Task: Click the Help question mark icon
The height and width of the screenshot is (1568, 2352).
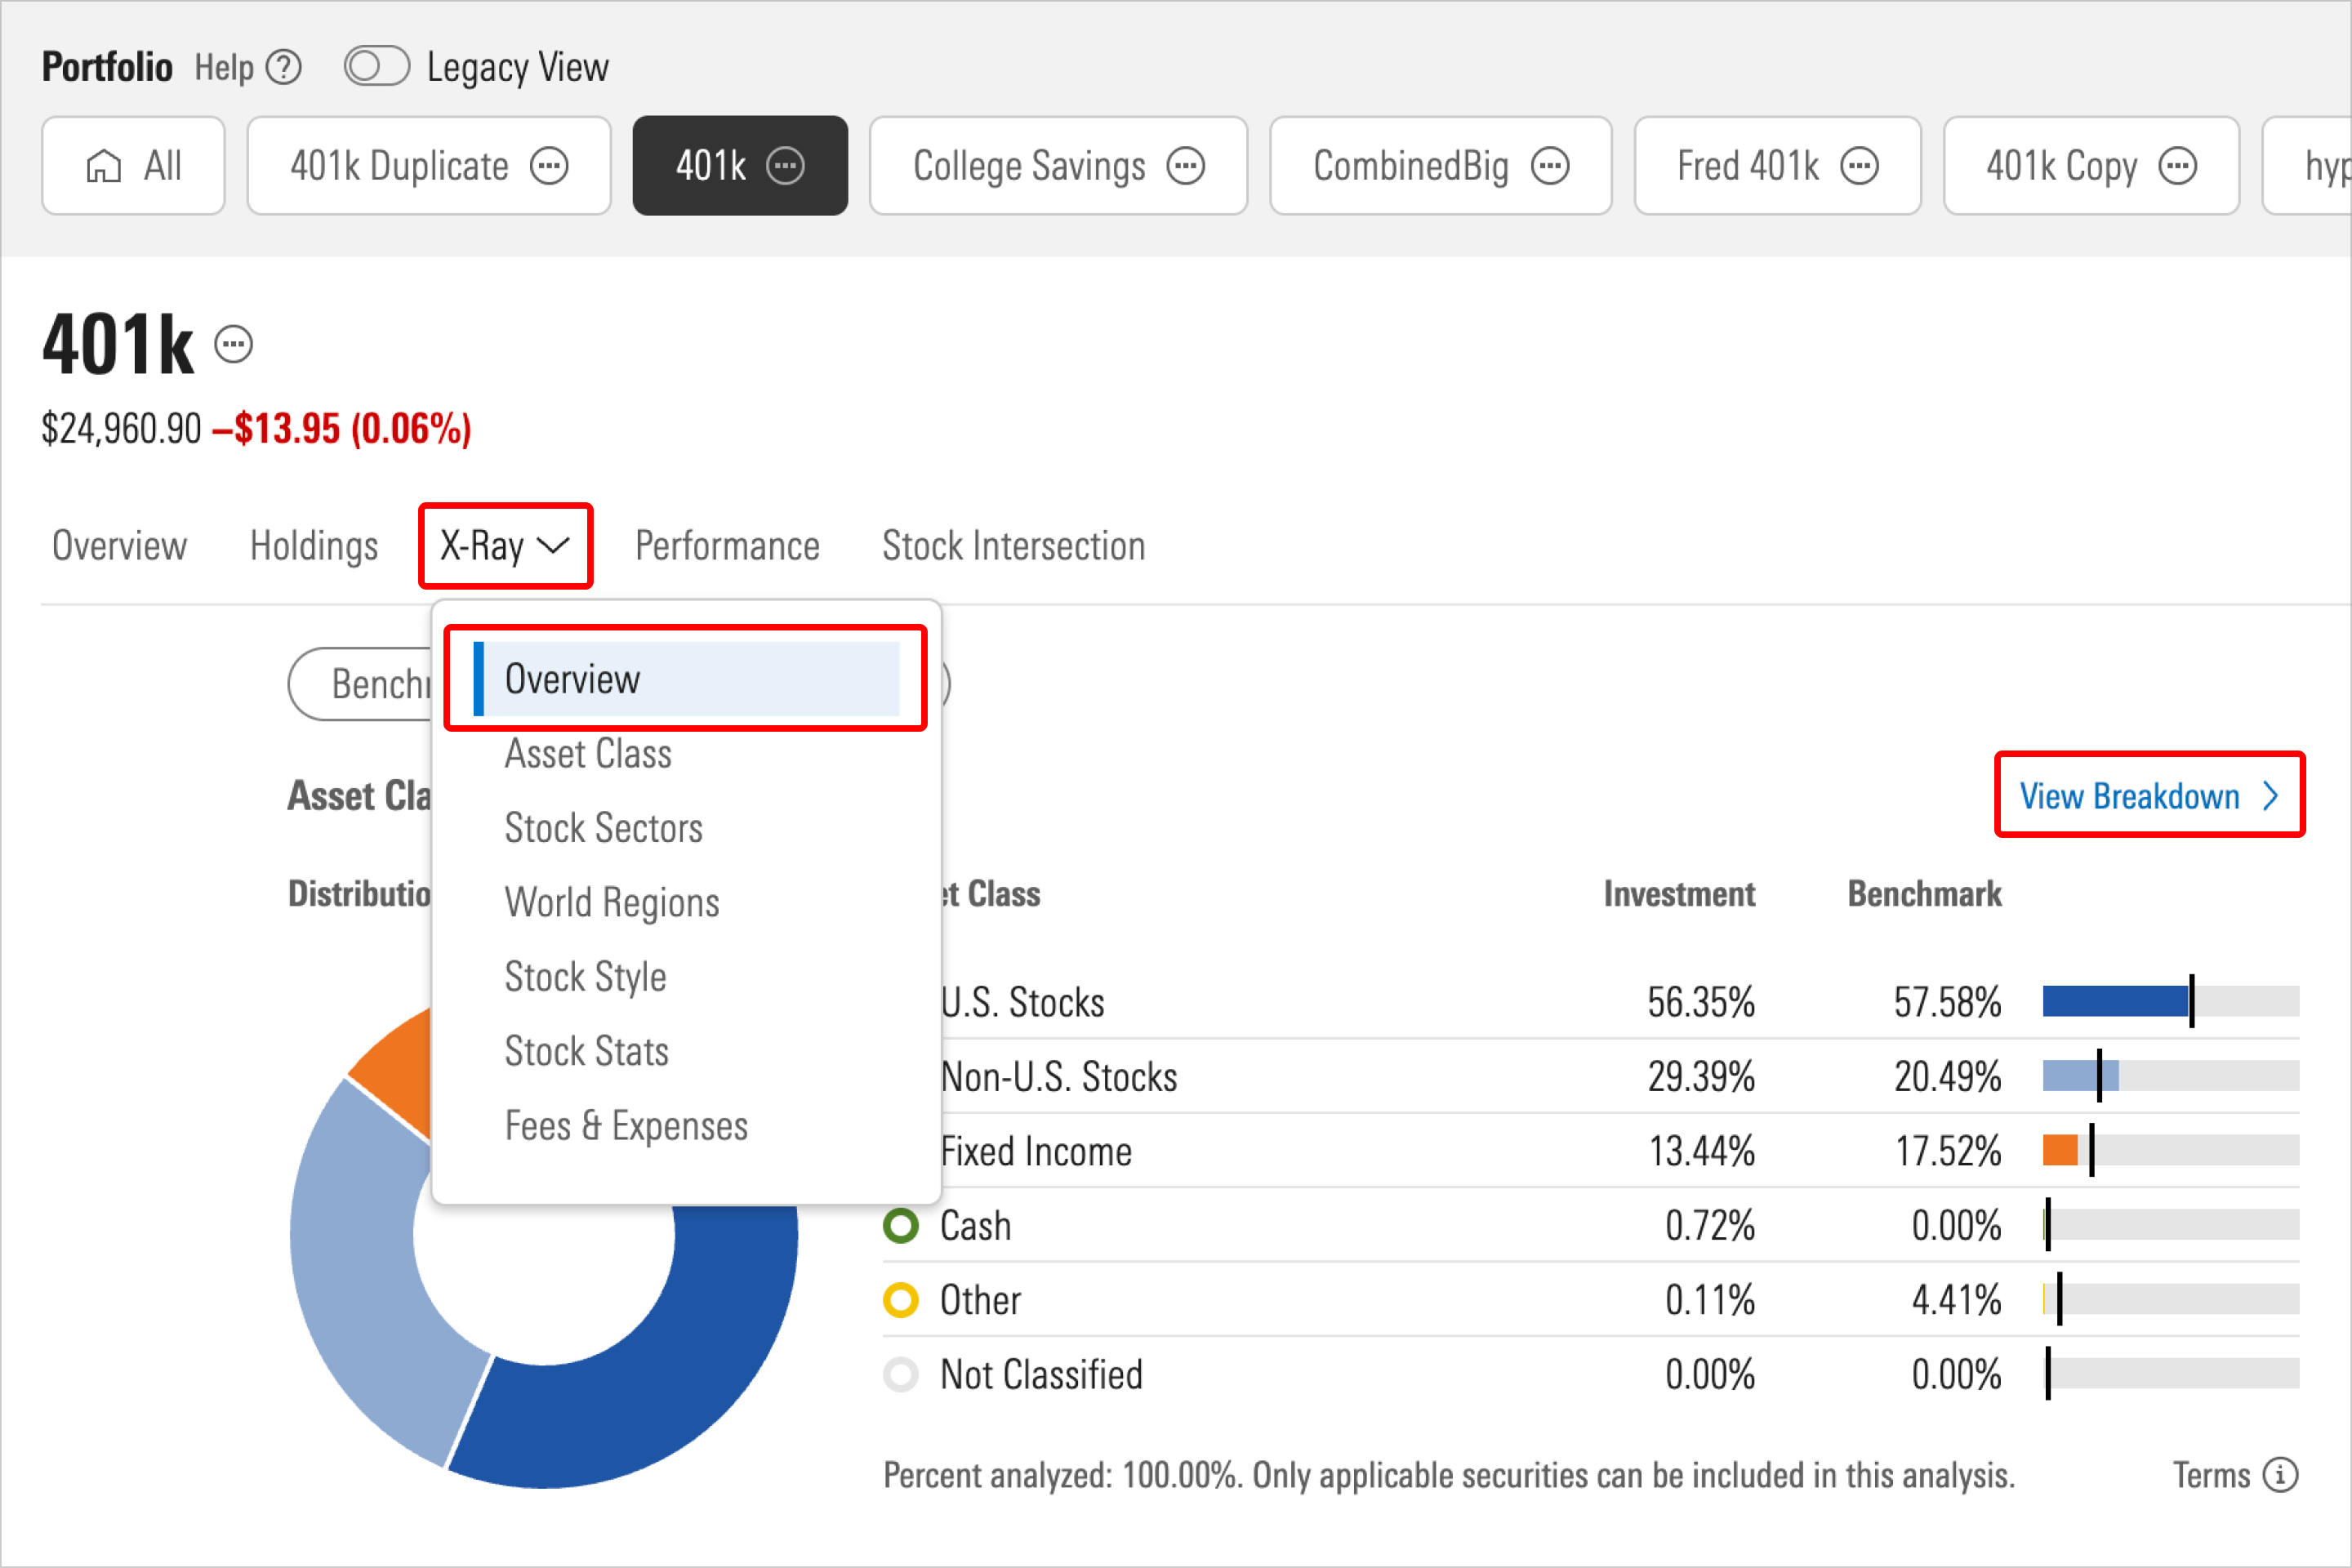Action: (x=284, y=68)
